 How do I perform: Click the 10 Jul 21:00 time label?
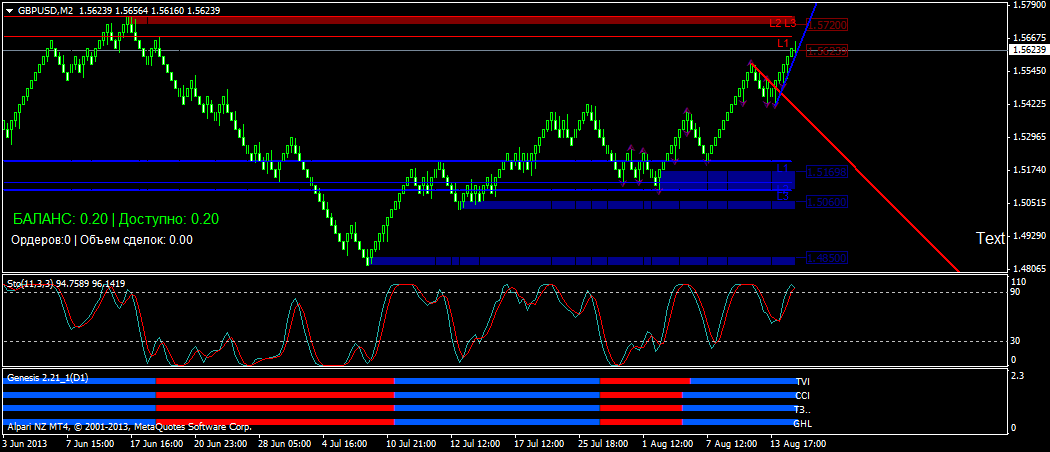[x=411, y=443]
